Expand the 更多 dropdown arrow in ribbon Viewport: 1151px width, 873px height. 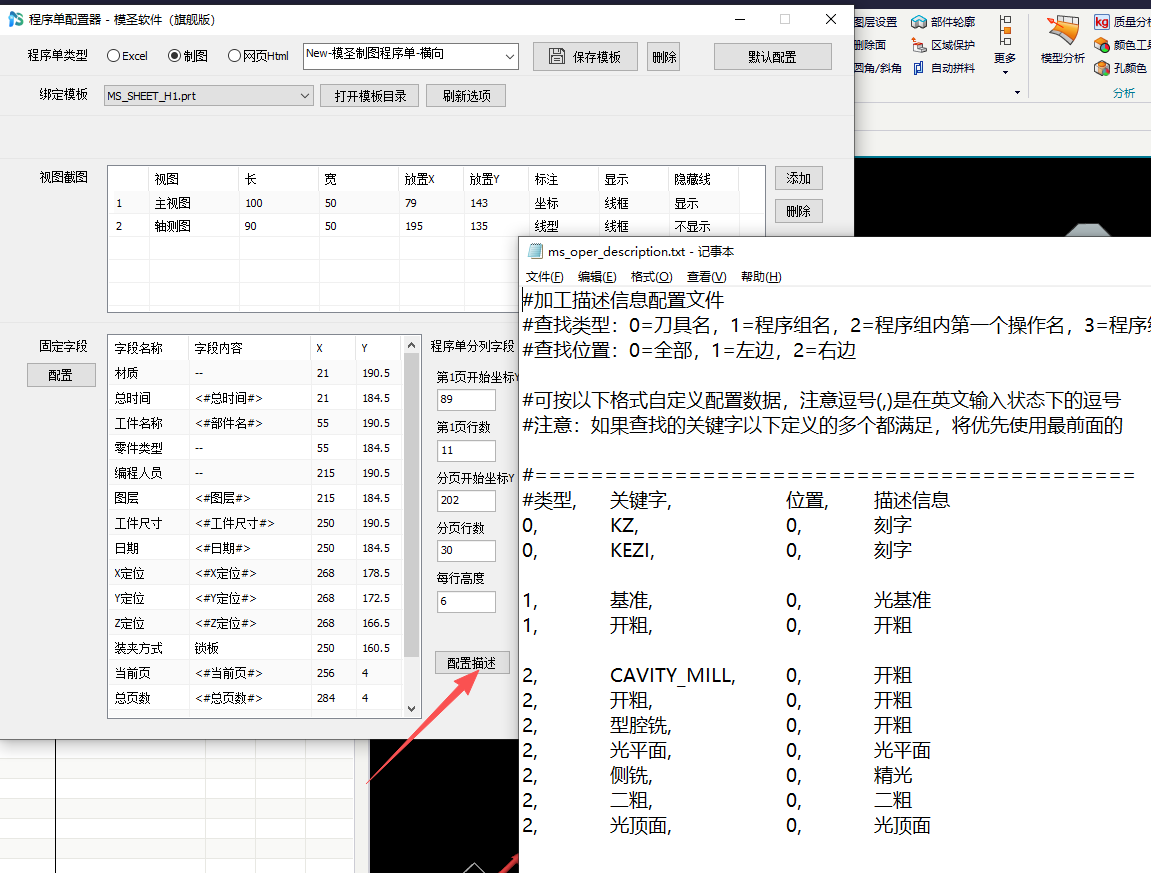[x=1005, y=73]
